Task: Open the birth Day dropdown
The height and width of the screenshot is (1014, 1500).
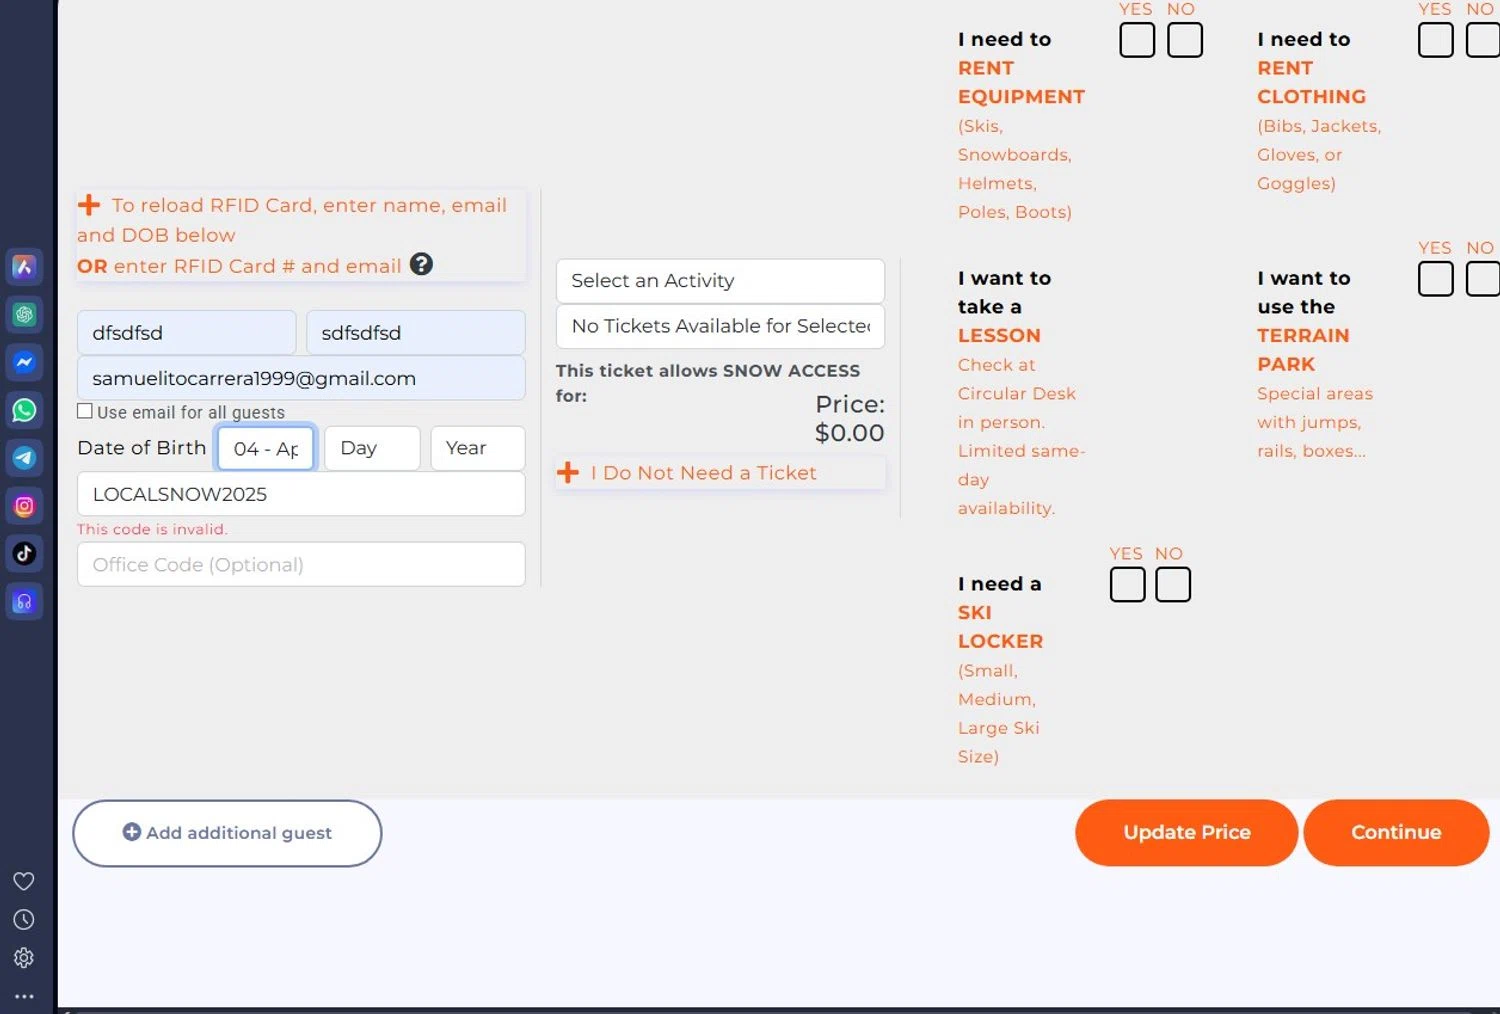Action: pos(372,448)
